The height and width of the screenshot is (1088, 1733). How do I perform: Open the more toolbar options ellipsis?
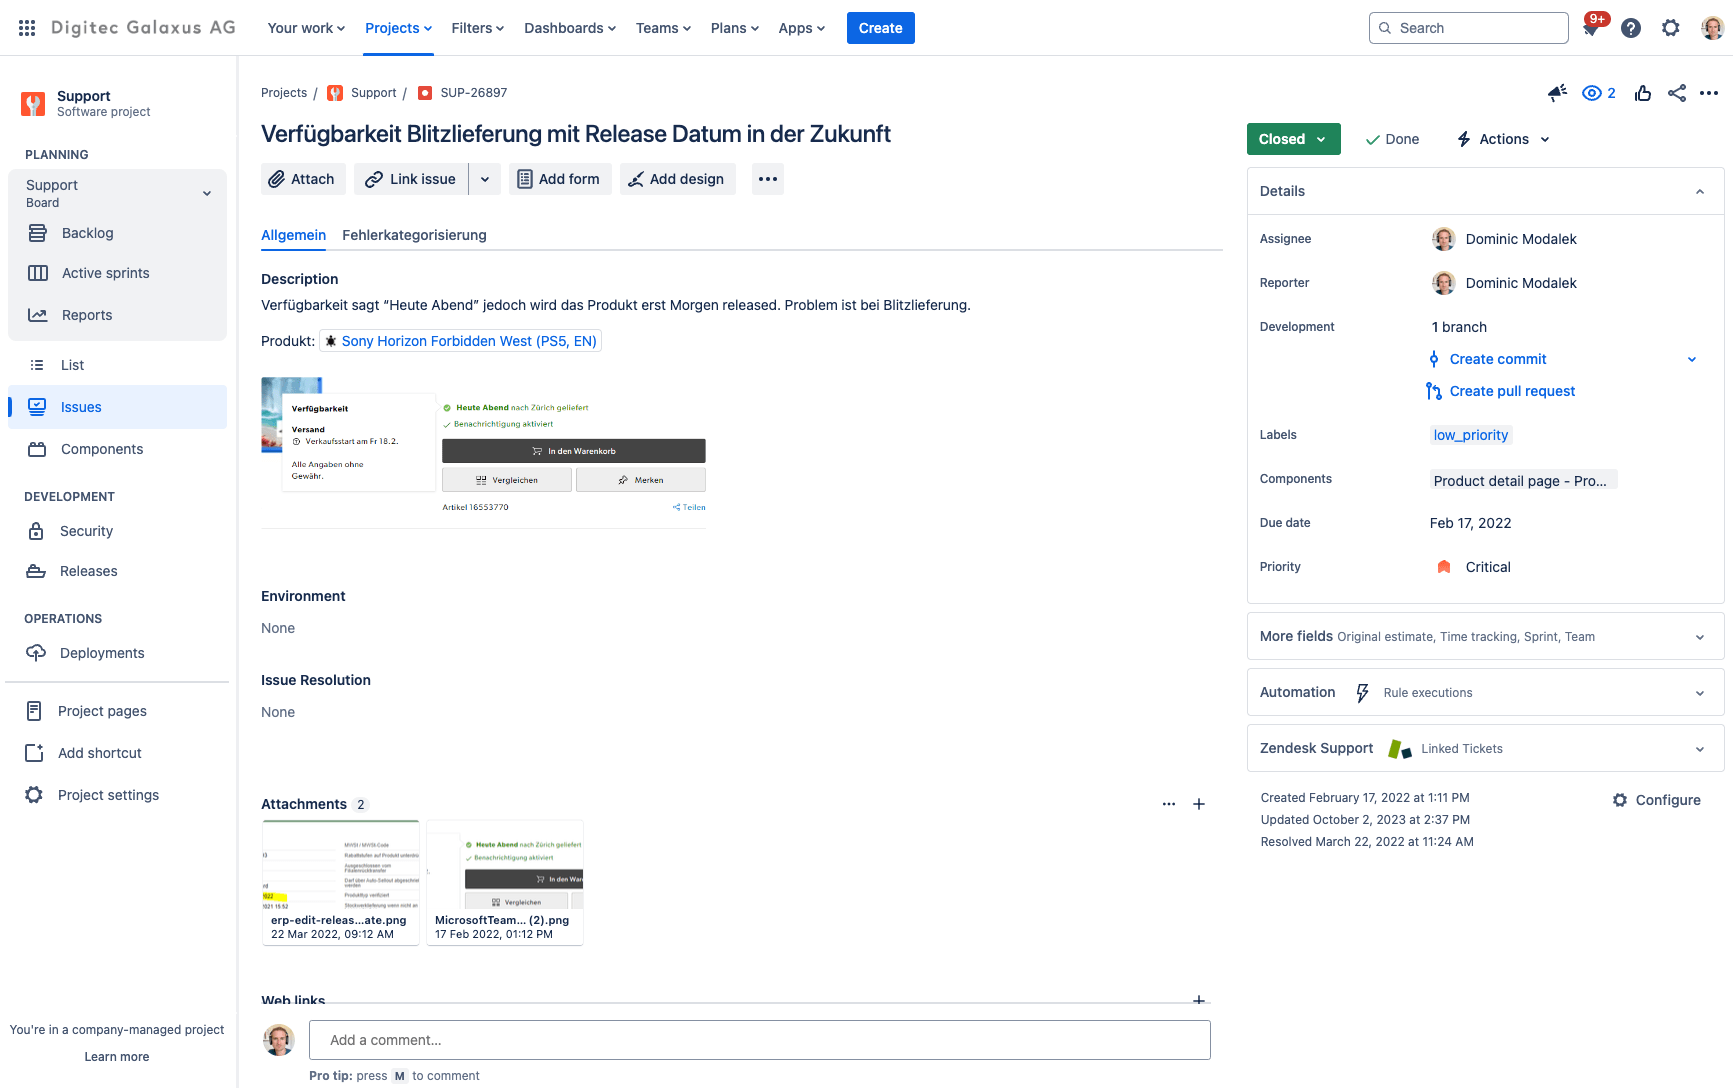coord(768,179)
